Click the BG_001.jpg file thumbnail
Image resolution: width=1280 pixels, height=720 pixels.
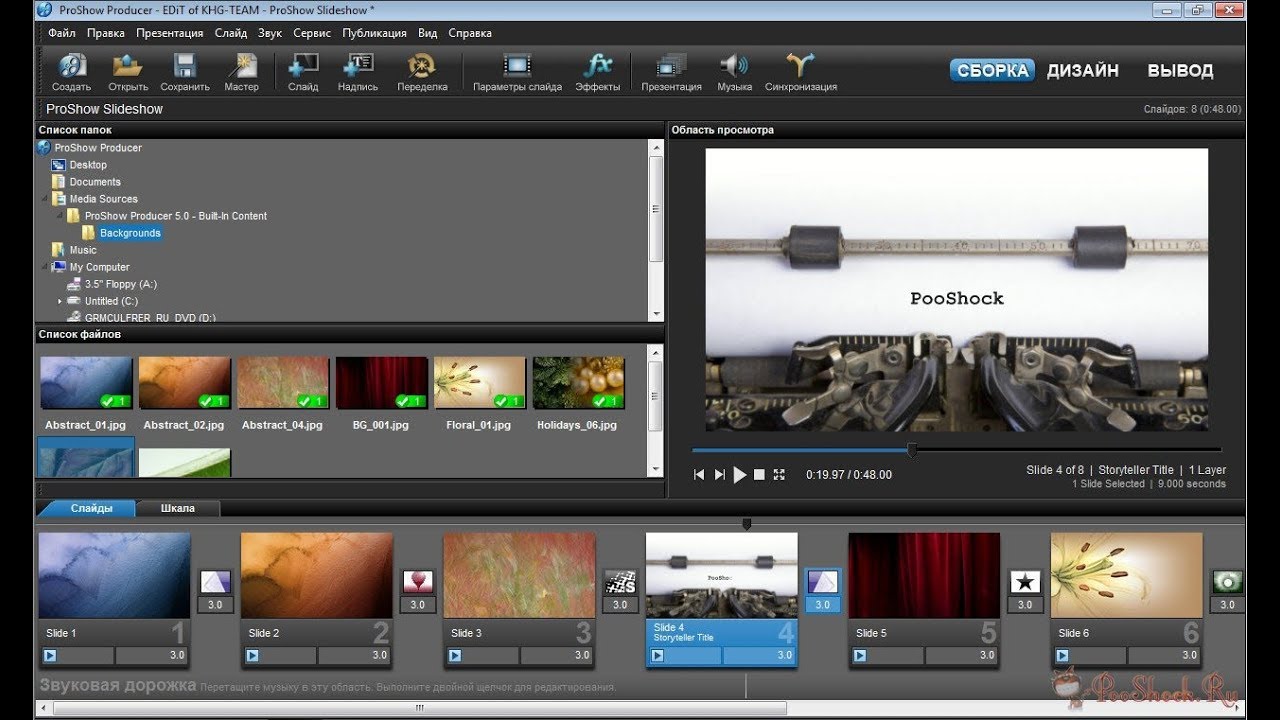381,384
